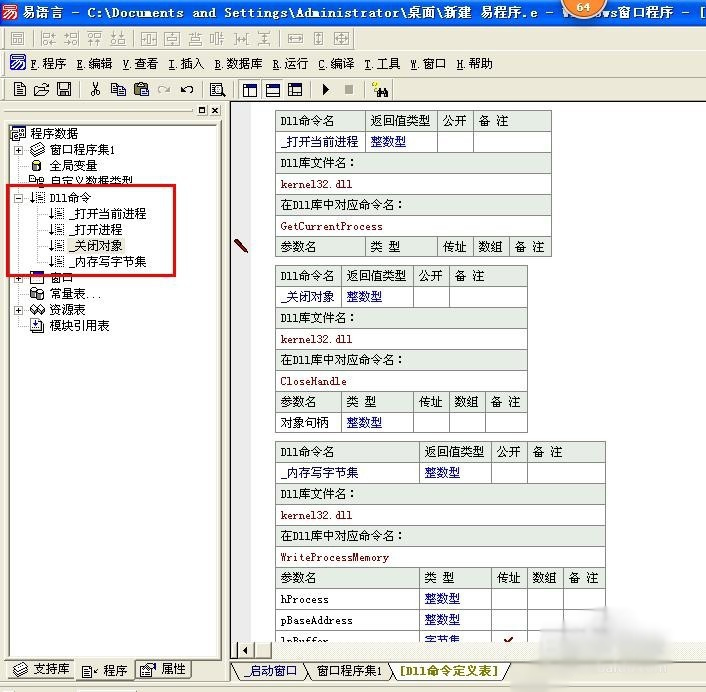This screenshot has width=706, height=692.
Task: Click the redo arrow icon
Action: (164, 90)
